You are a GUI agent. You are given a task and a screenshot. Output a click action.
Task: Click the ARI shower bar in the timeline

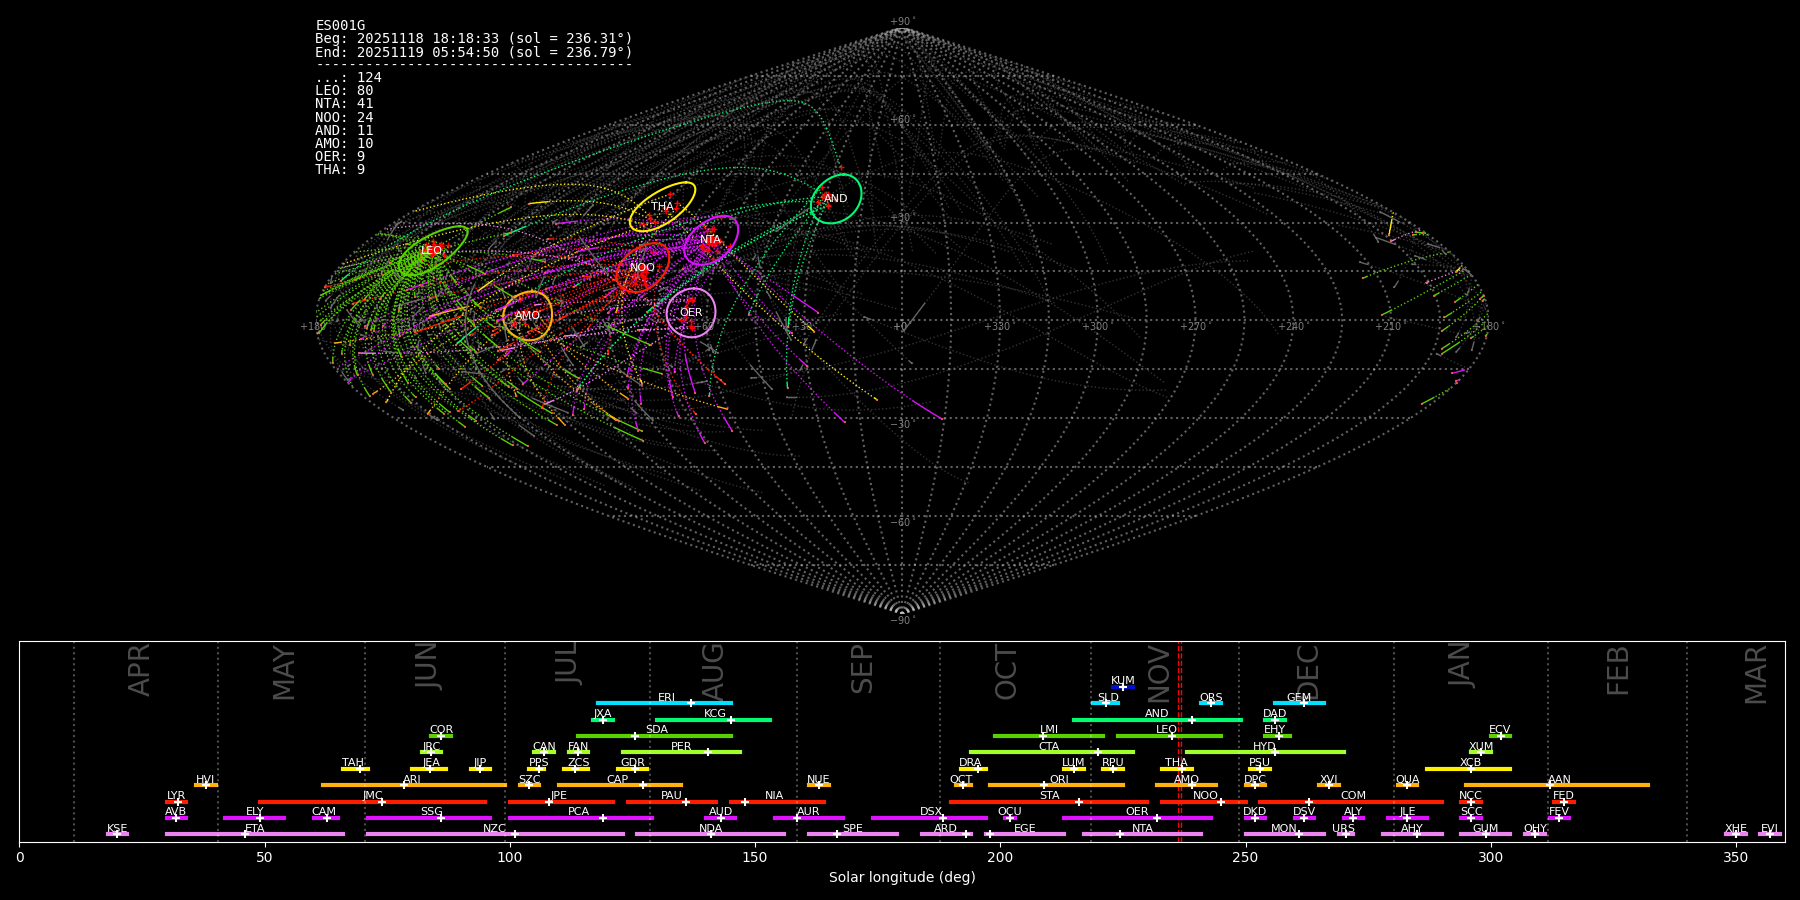(414, 785)
